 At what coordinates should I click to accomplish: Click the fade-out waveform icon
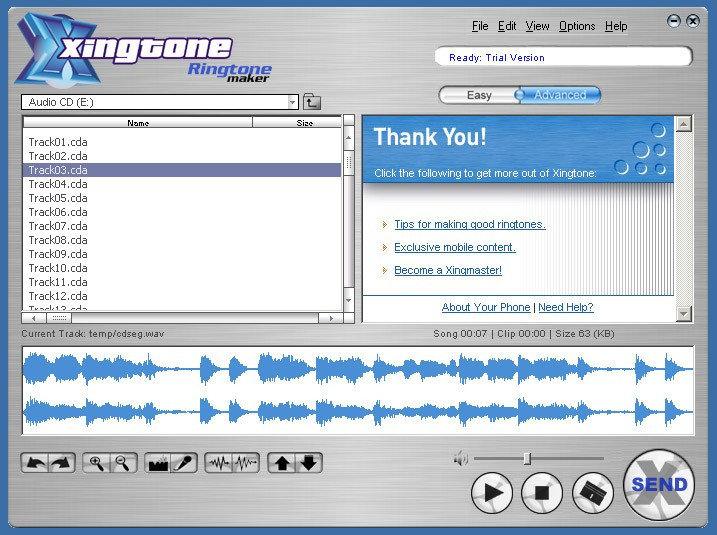click(x=246, y=463)
